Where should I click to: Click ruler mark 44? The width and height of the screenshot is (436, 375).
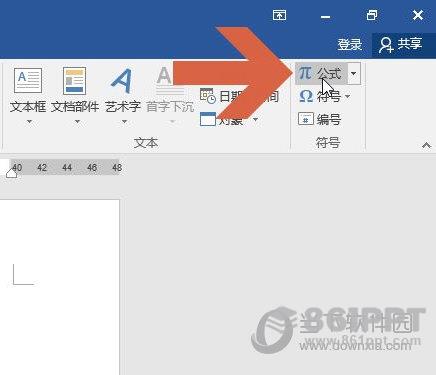[67, 167]
